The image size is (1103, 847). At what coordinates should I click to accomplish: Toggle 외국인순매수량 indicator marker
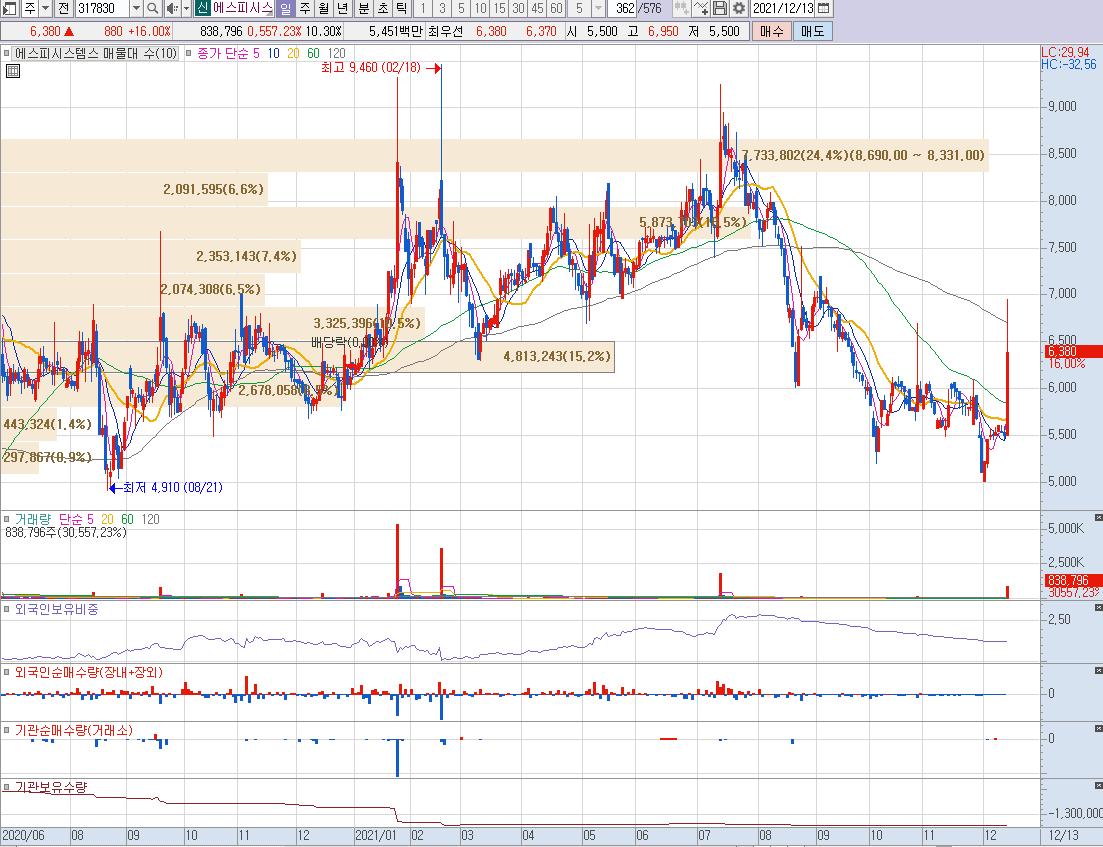(x=6, y=673)
